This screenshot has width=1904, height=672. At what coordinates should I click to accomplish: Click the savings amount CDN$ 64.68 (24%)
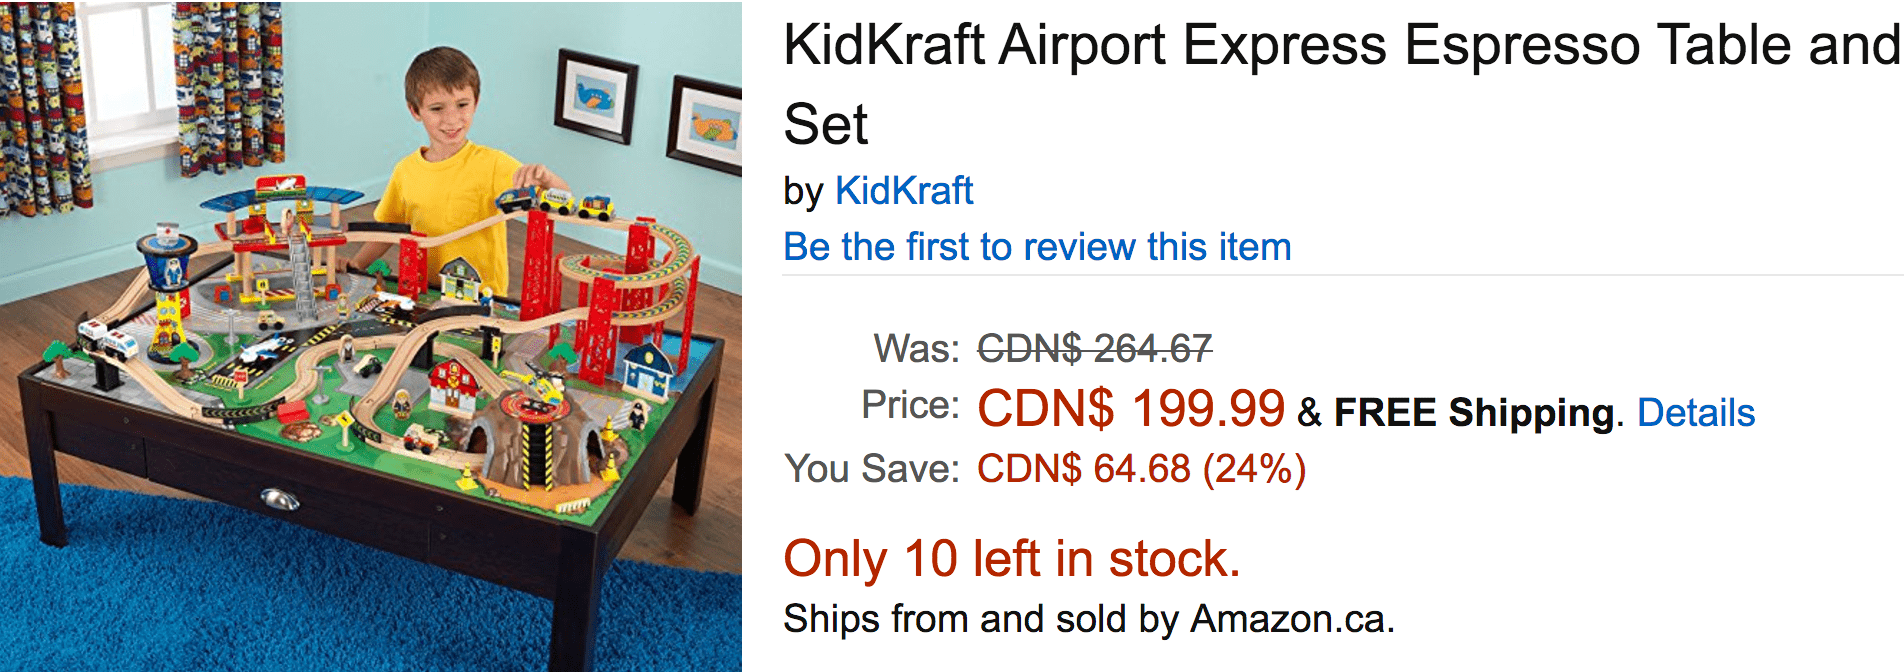(1141, 469)
